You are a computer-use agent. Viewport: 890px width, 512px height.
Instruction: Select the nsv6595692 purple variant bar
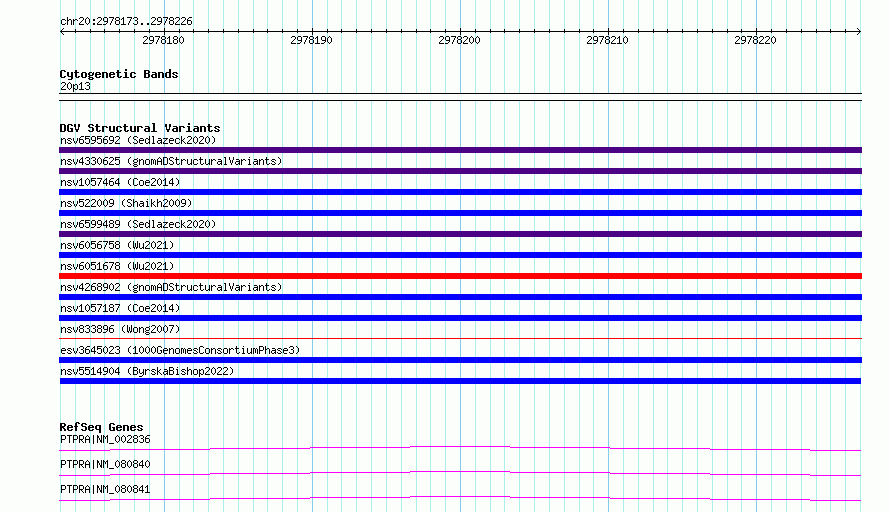click(460, 150)
